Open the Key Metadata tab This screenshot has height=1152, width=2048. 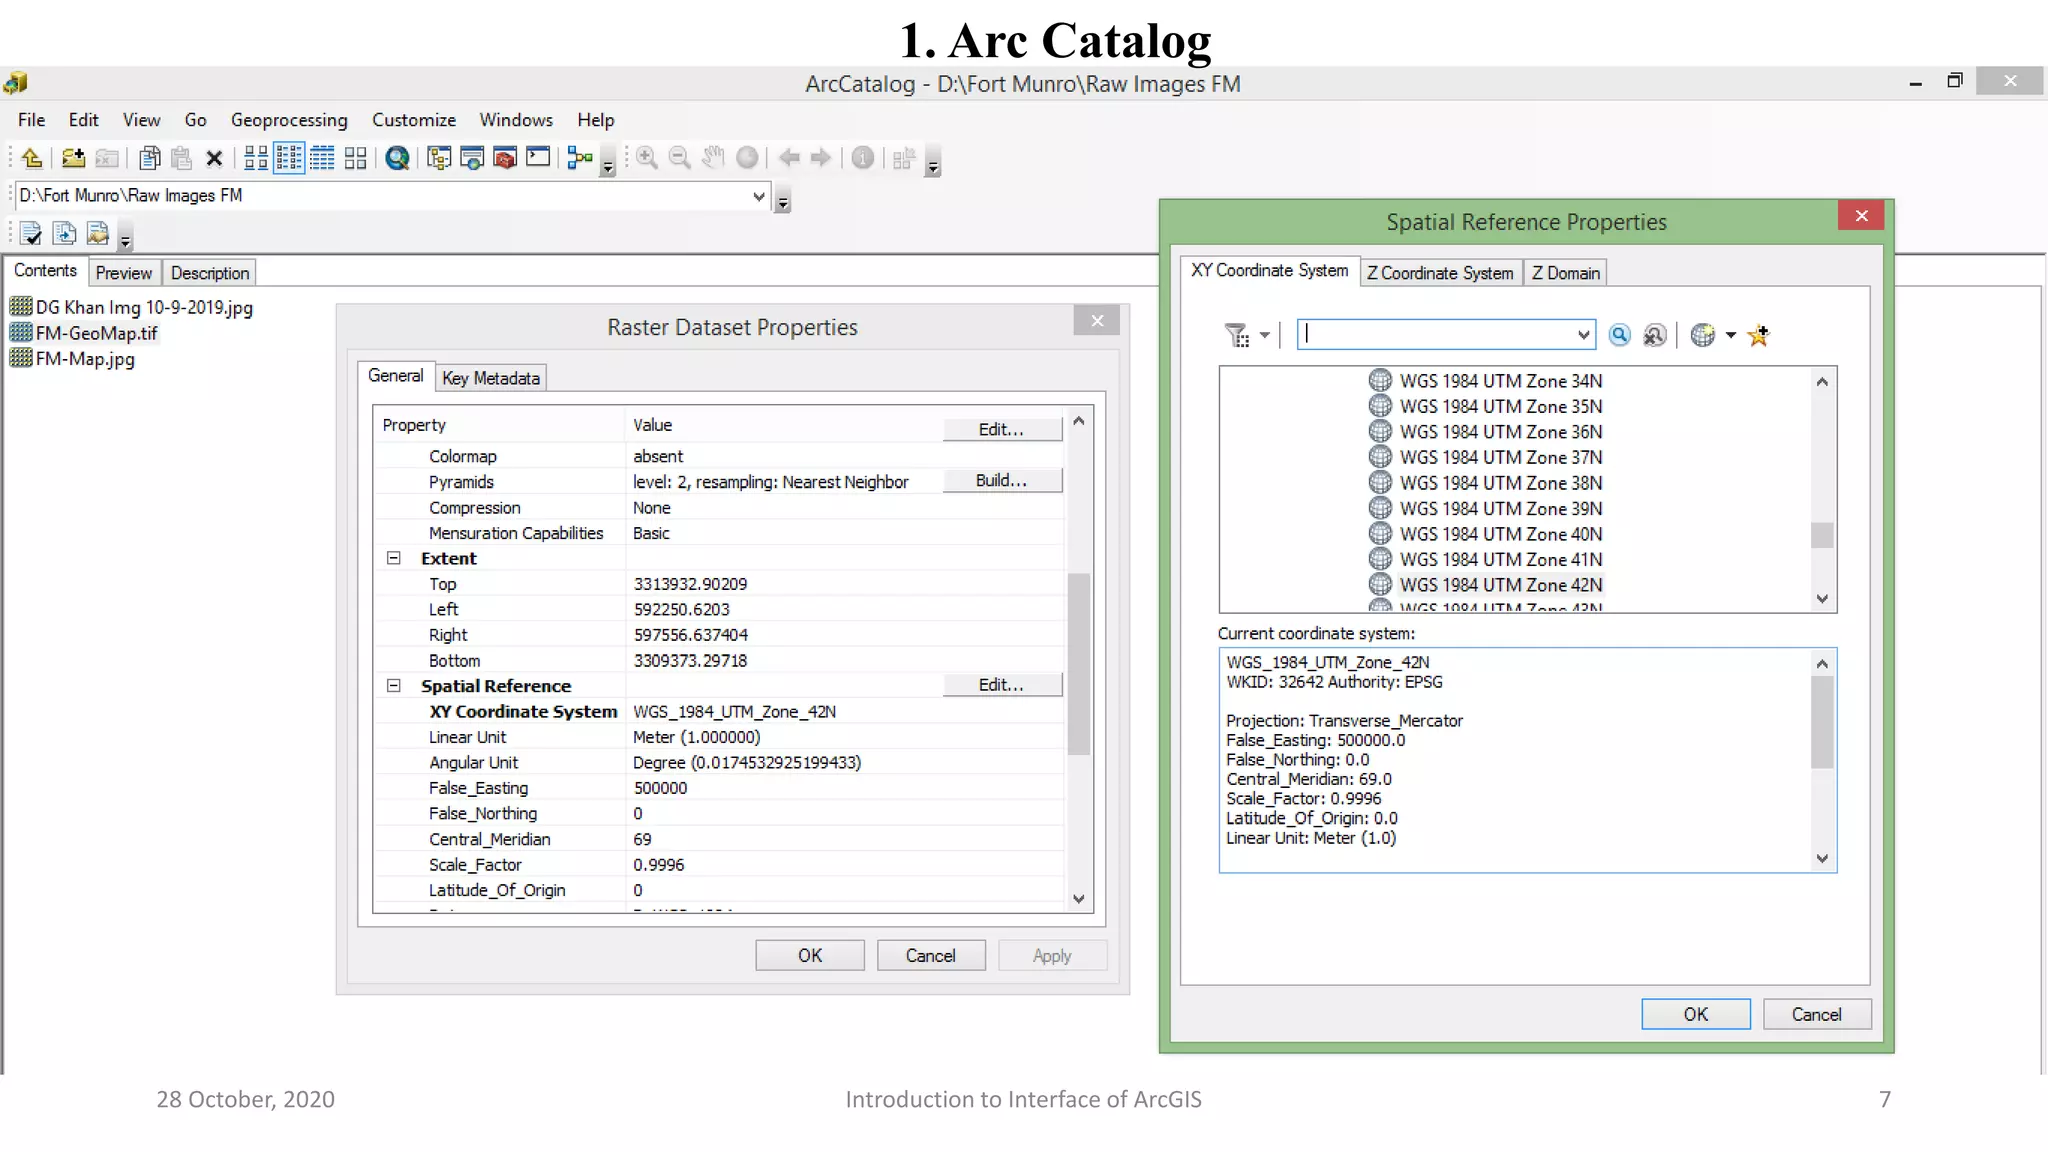491,378
